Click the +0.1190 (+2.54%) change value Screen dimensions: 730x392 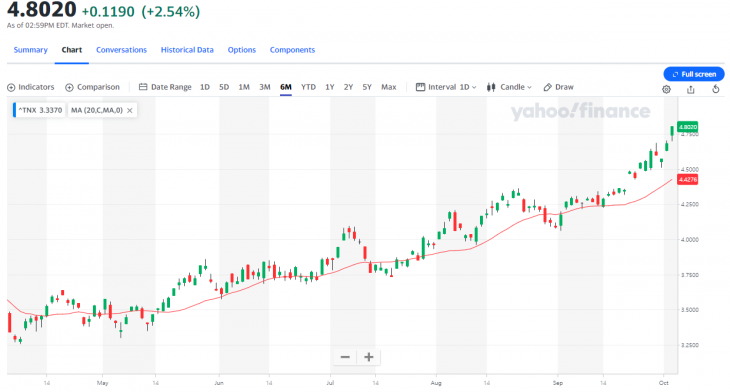141,11
